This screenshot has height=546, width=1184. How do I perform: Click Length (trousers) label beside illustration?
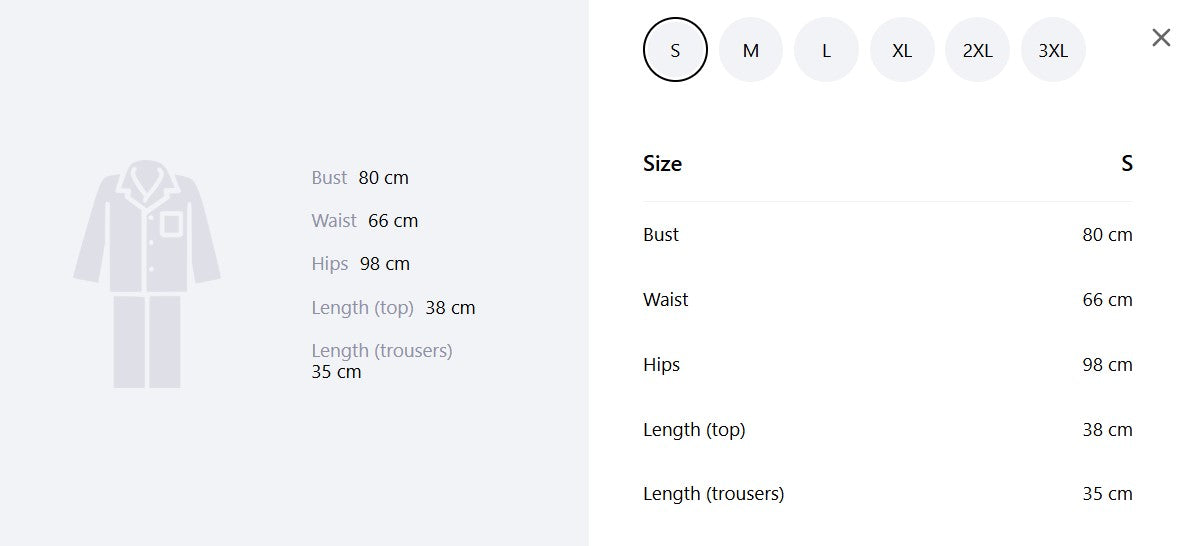[381, 350]
